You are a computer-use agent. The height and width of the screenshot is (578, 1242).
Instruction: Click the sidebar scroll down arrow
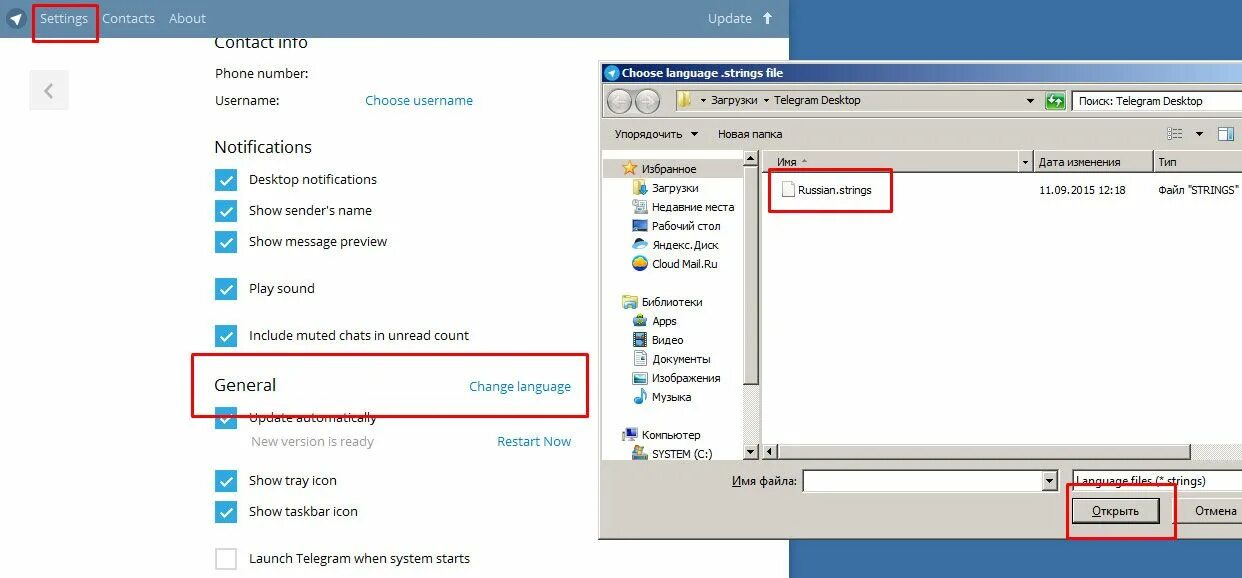(751, 453)
